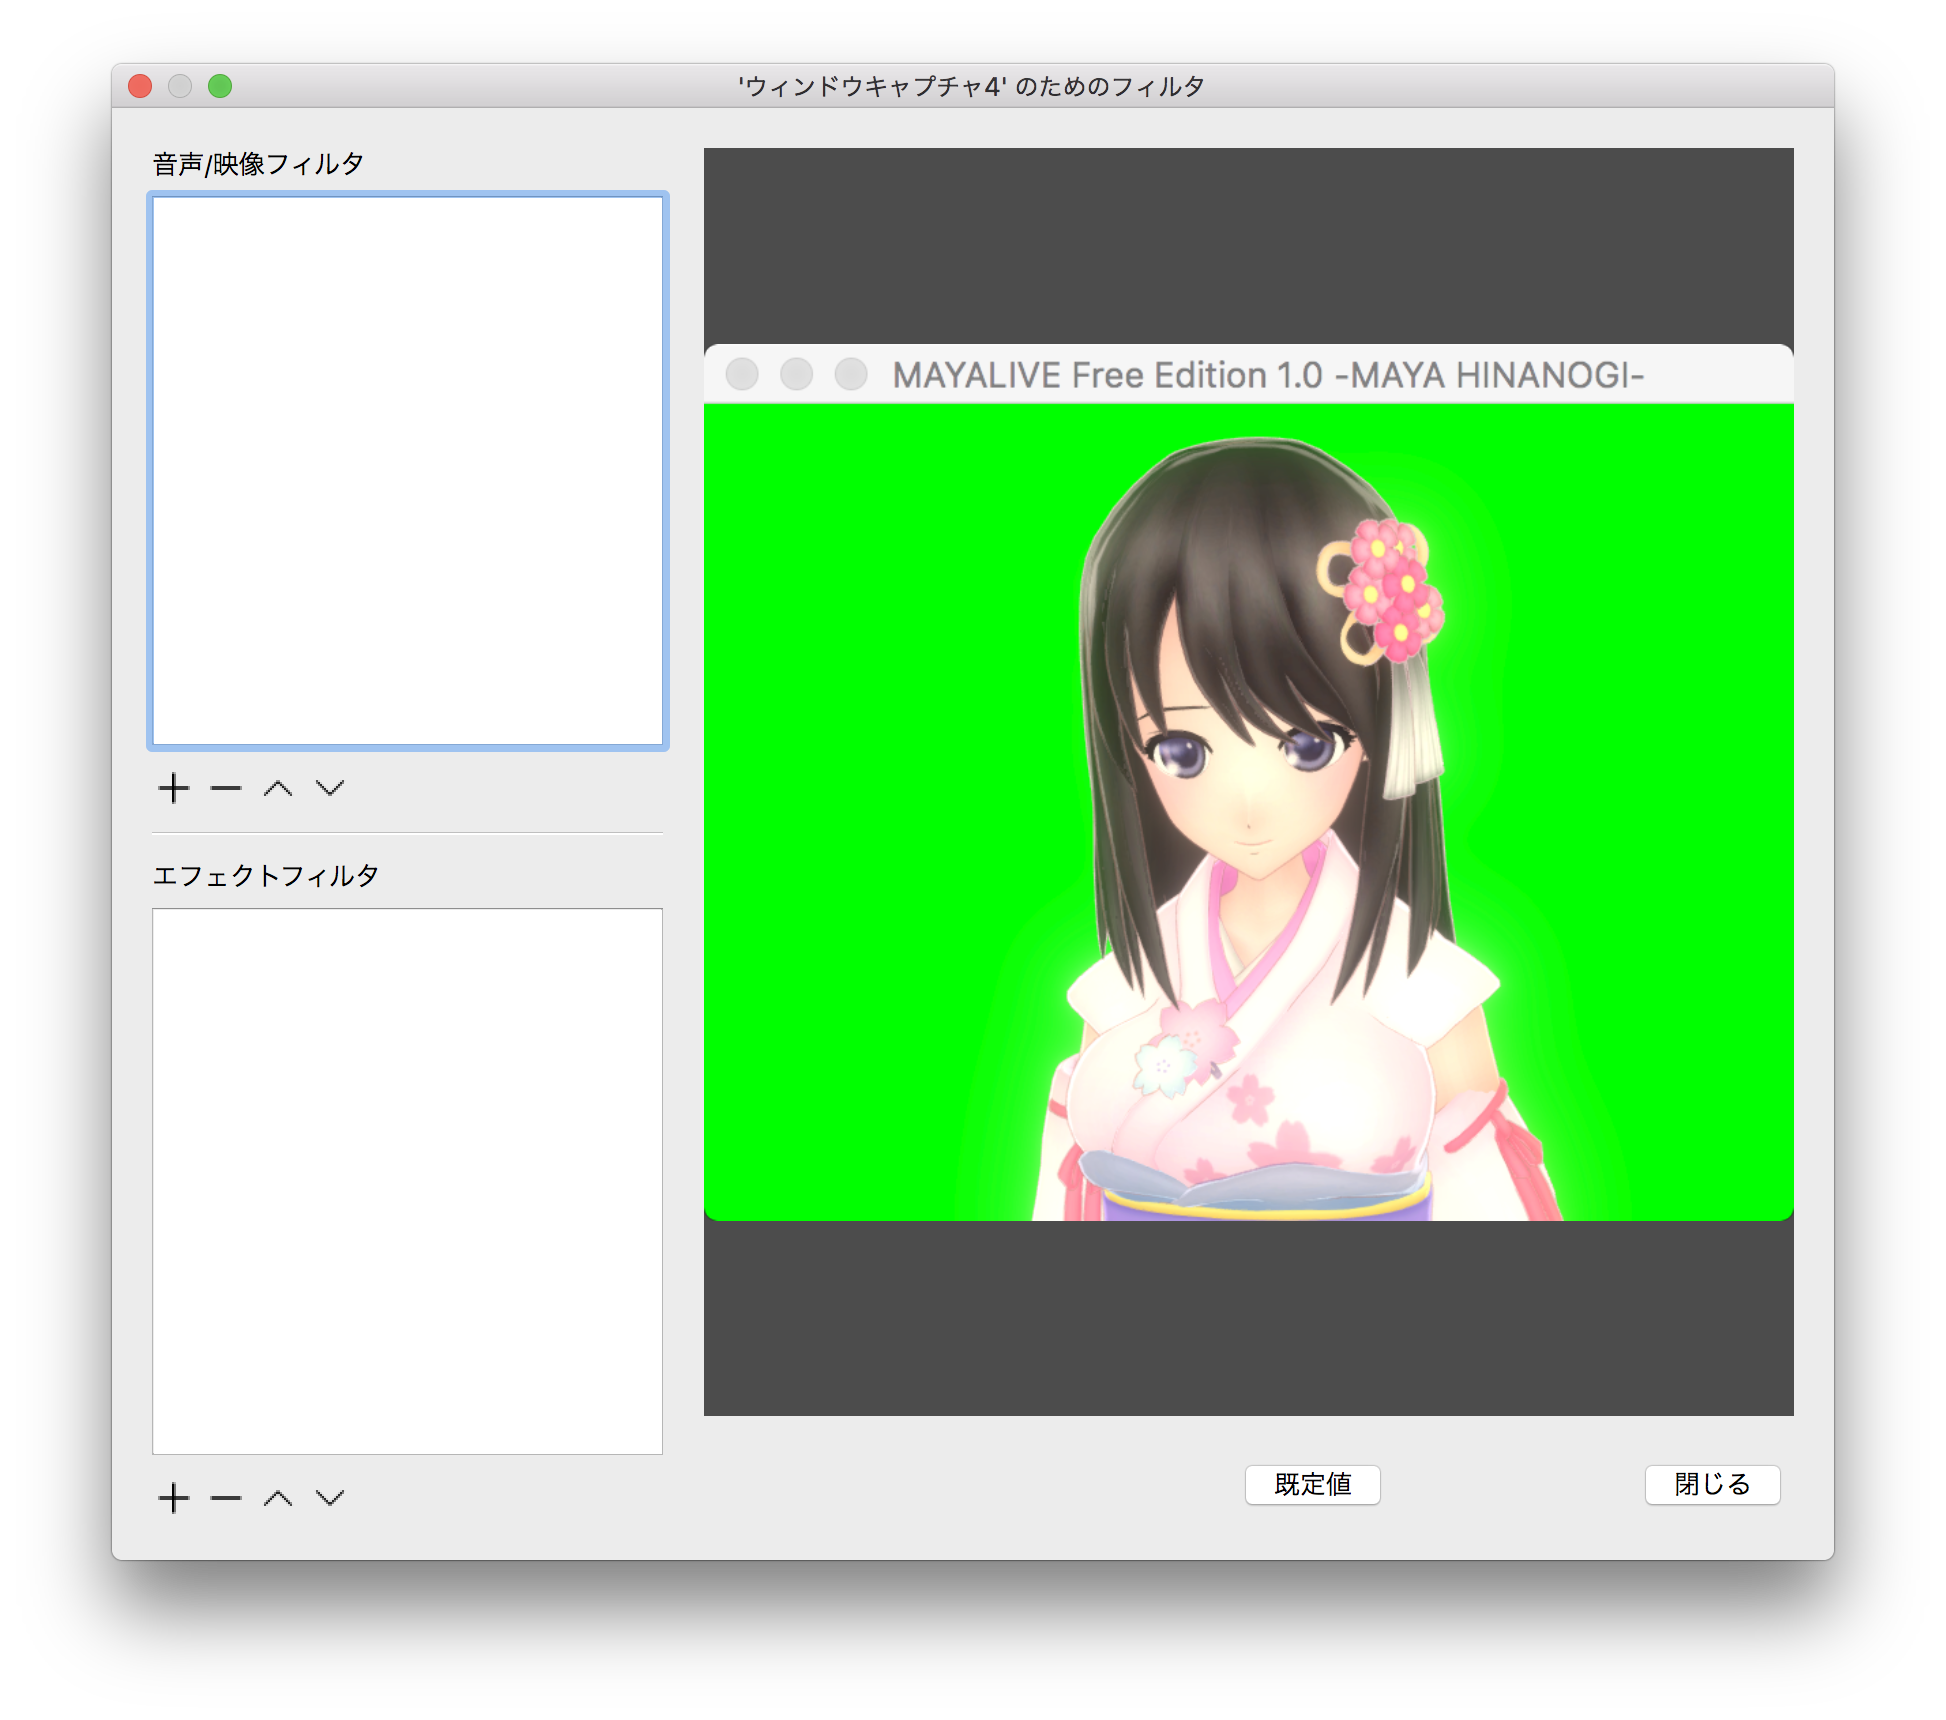The width and height of the screenshot is (1946, 1720).
Task: Select the 音声/映像フィルタ list box
Action: pos(408,471)
